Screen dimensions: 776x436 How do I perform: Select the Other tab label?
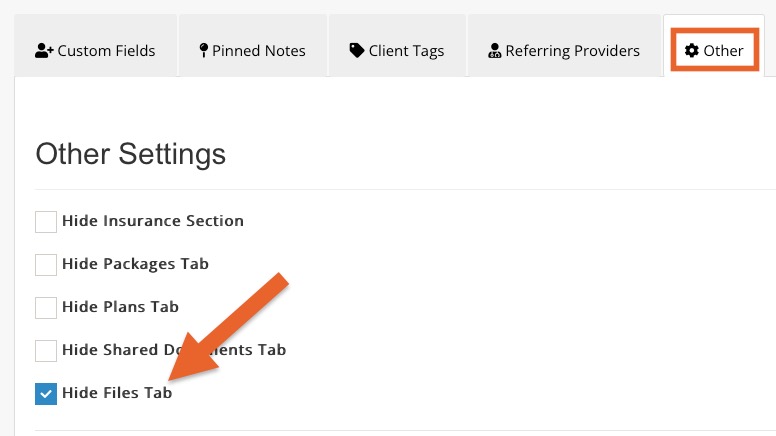click(723, 50)
